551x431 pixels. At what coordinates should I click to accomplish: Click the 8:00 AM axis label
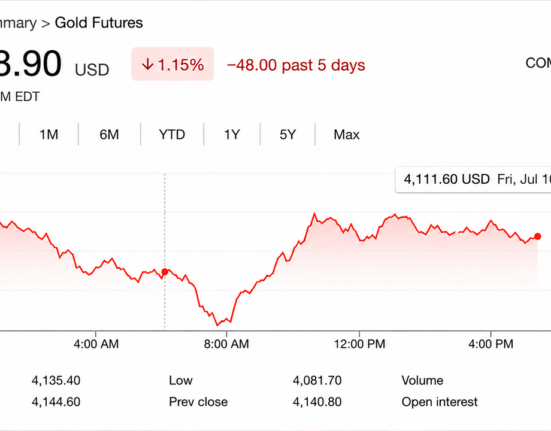point(226,344)
